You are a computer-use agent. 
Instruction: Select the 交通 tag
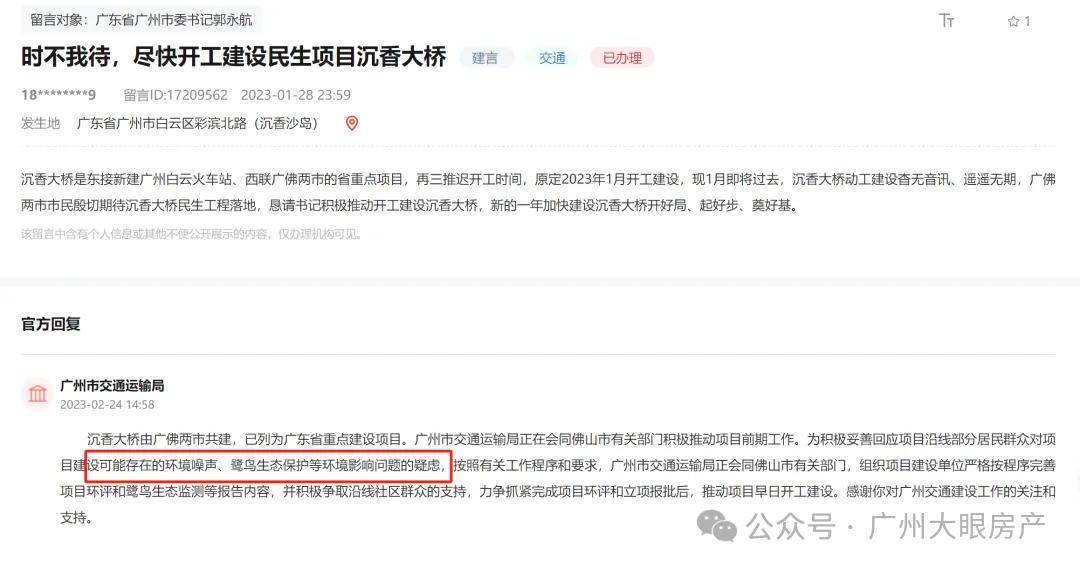552,59
